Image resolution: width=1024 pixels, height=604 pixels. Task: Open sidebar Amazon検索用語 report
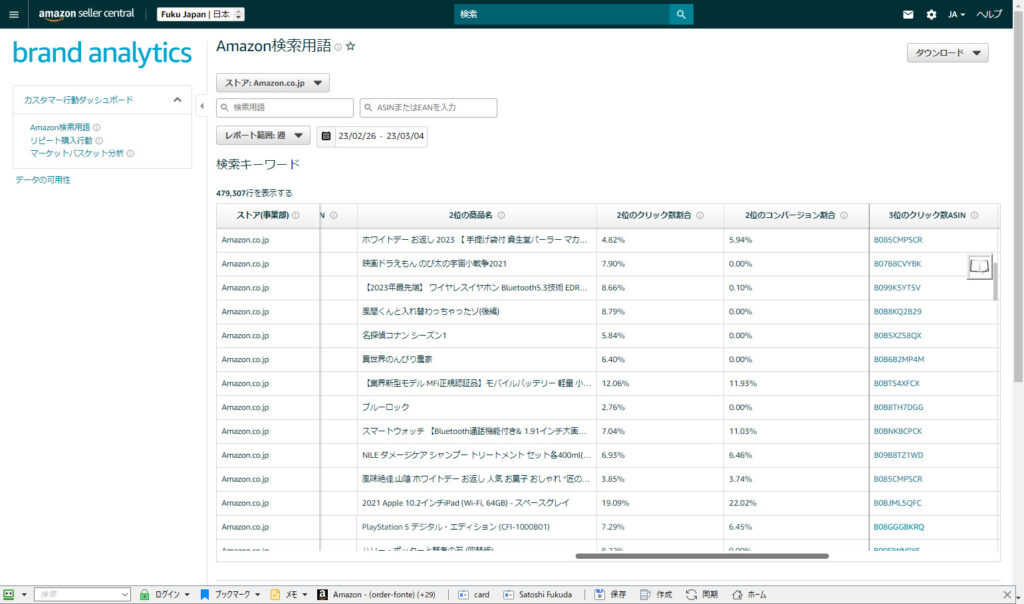coord(60,127)
